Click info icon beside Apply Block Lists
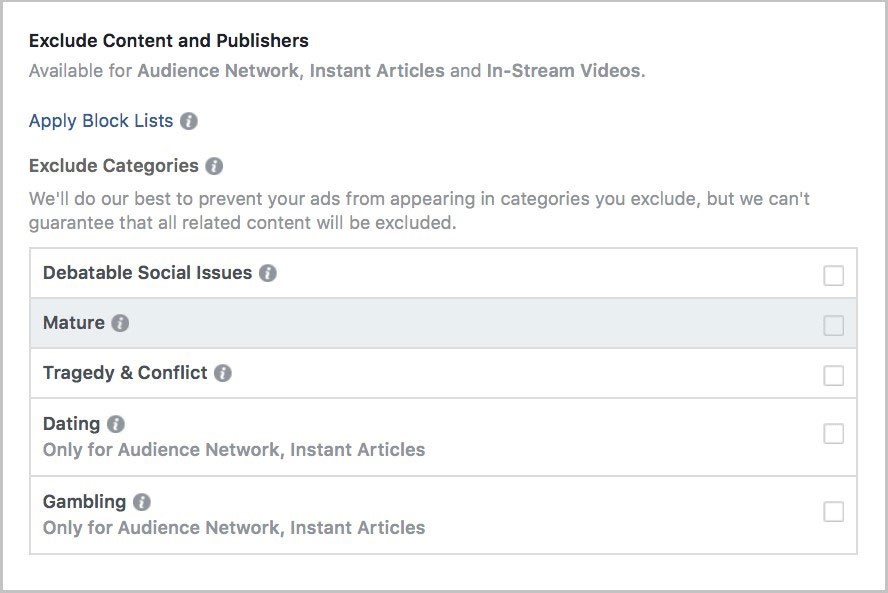 tap(189, 121)
